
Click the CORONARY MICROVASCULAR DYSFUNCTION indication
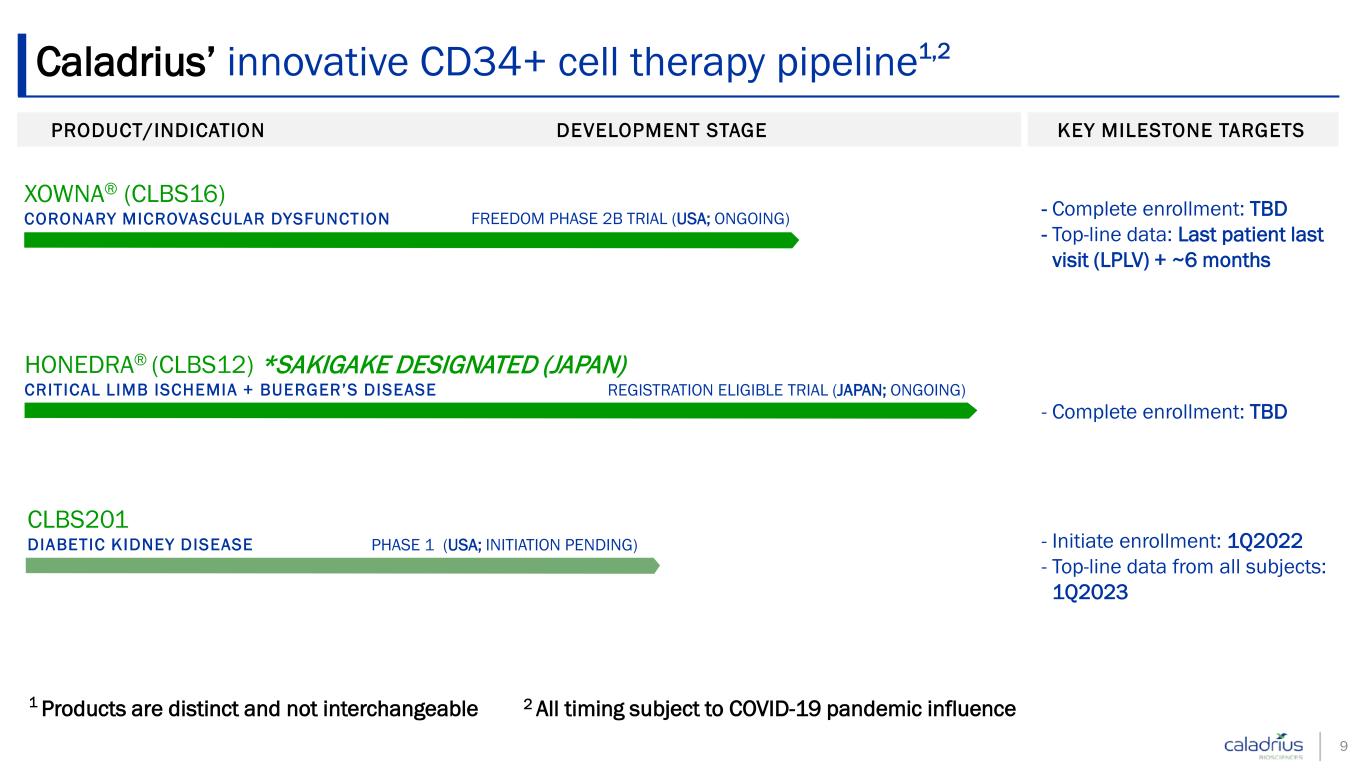207,219
